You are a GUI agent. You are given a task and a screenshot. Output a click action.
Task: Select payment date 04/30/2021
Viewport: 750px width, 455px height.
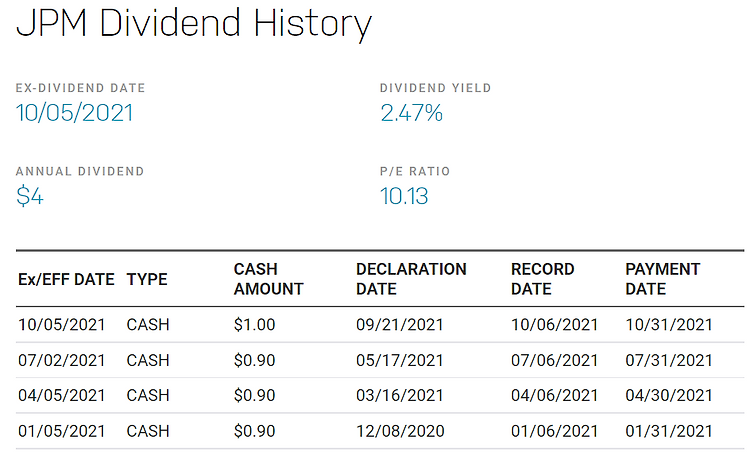click(669, 396)
